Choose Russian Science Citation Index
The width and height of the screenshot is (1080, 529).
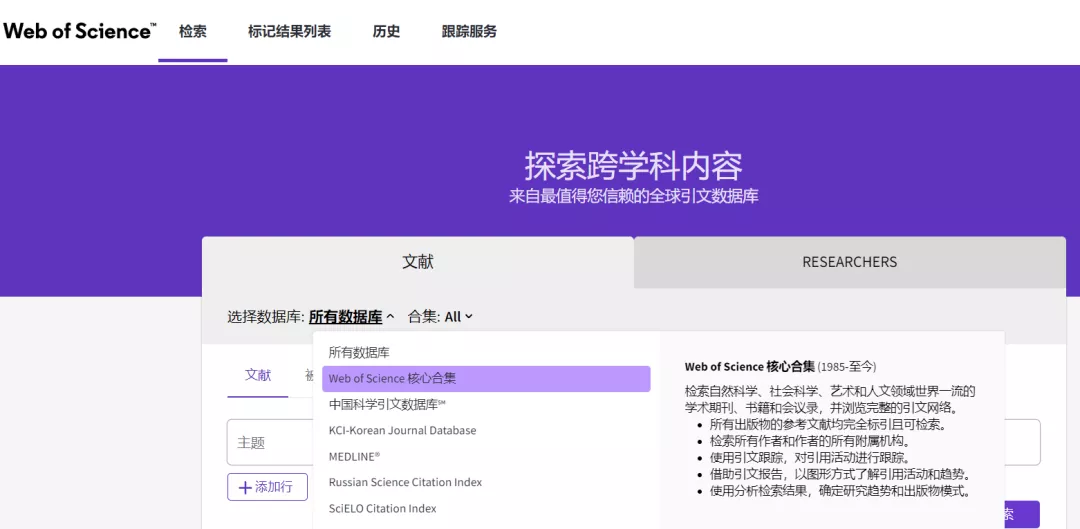pyautogui.click(x=486, y=482)
